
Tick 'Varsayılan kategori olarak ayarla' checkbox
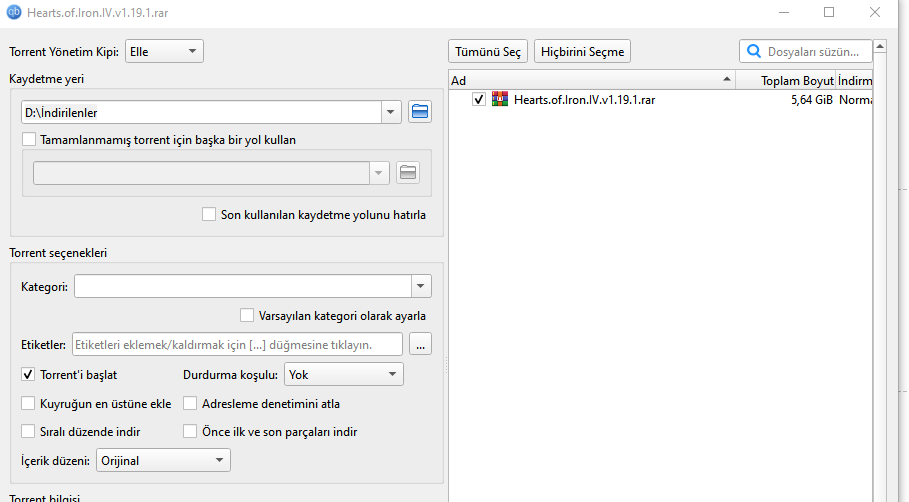click(x=247, y=315)
